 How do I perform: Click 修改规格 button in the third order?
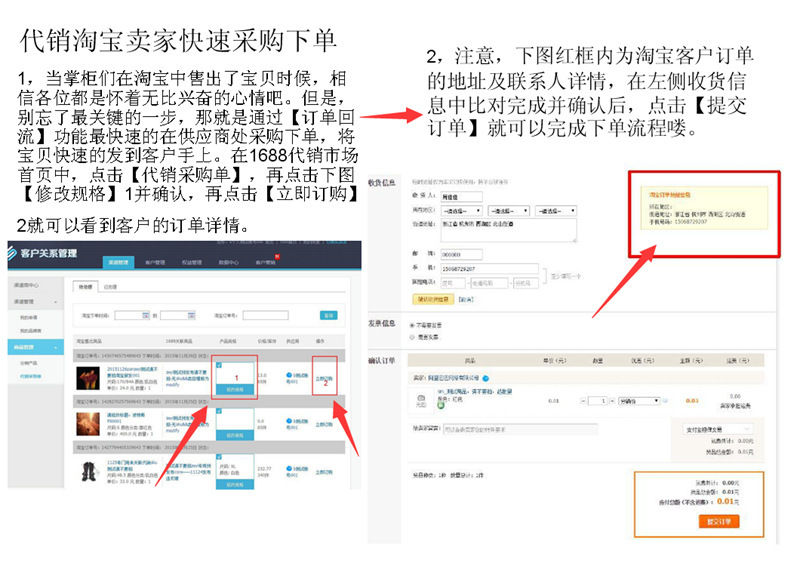(235, 484)
